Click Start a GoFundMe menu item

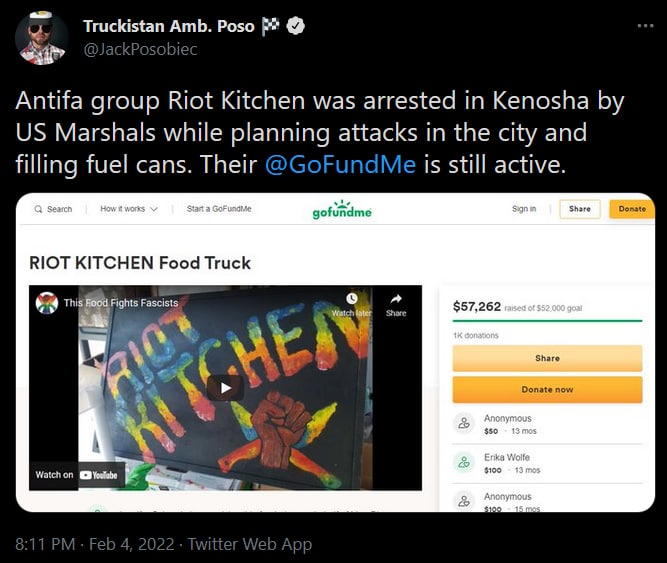pyautogui.click(x=219, y=209)
